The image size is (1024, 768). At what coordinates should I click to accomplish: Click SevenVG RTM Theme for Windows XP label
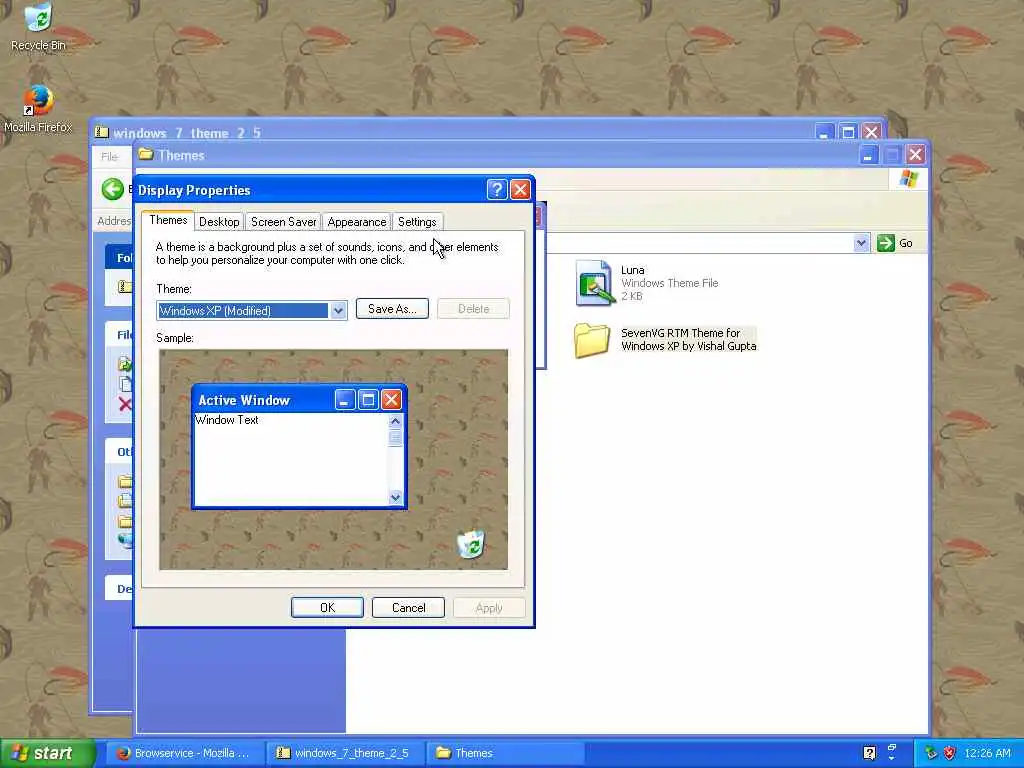(x=688, y=340)
